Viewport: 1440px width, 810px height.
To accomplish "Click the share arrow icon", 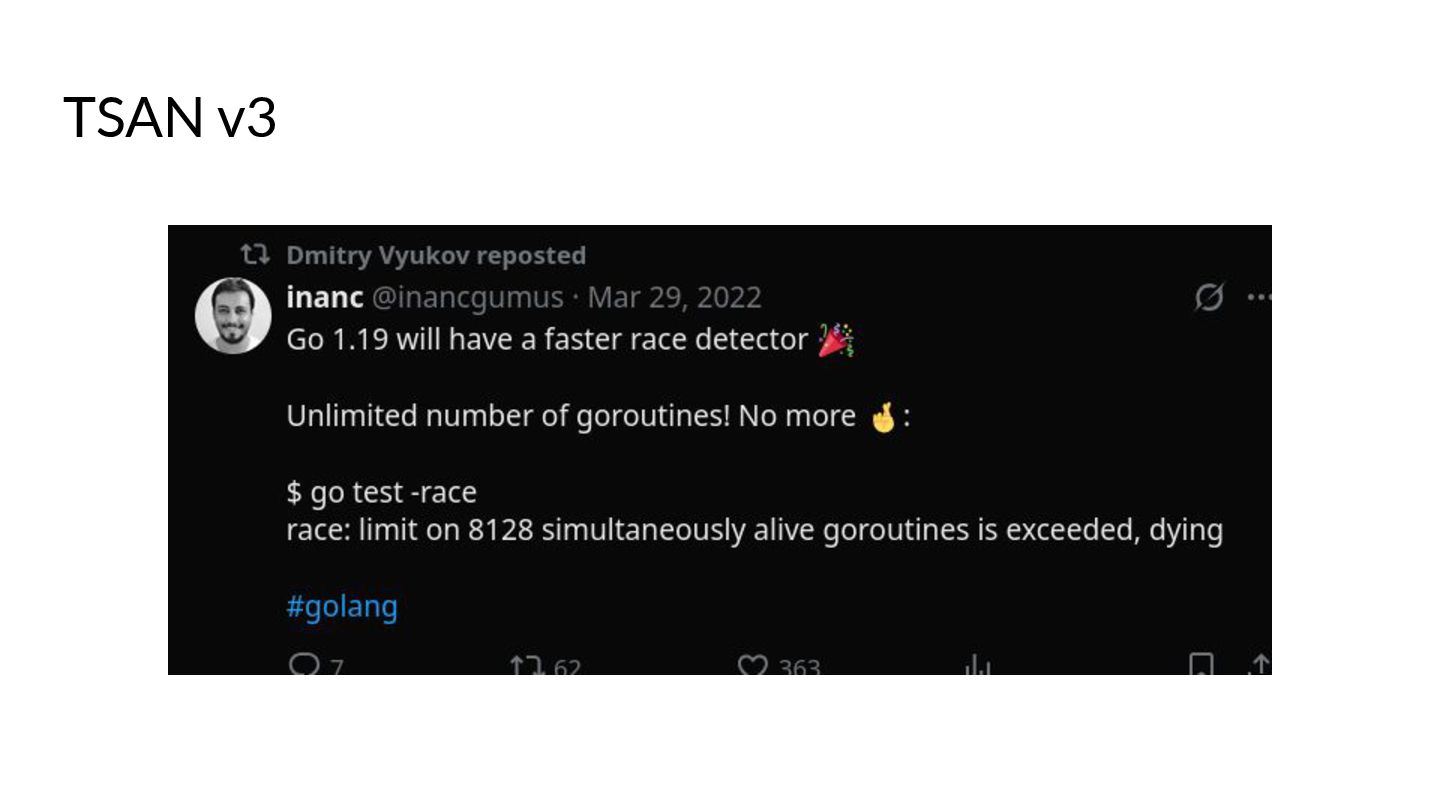I will [1260, 665].
